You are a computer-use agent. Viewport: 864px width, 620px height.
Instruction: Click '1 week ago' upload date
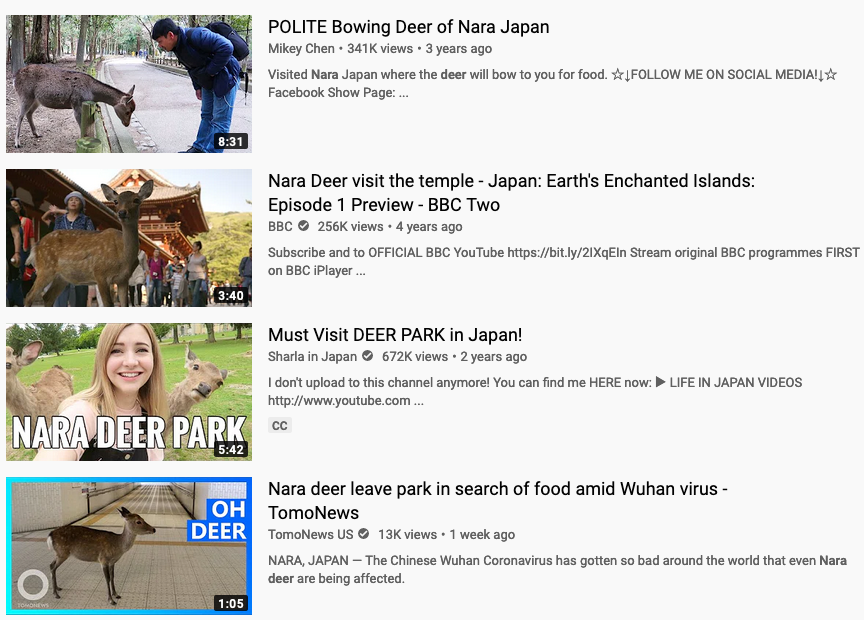482,535
